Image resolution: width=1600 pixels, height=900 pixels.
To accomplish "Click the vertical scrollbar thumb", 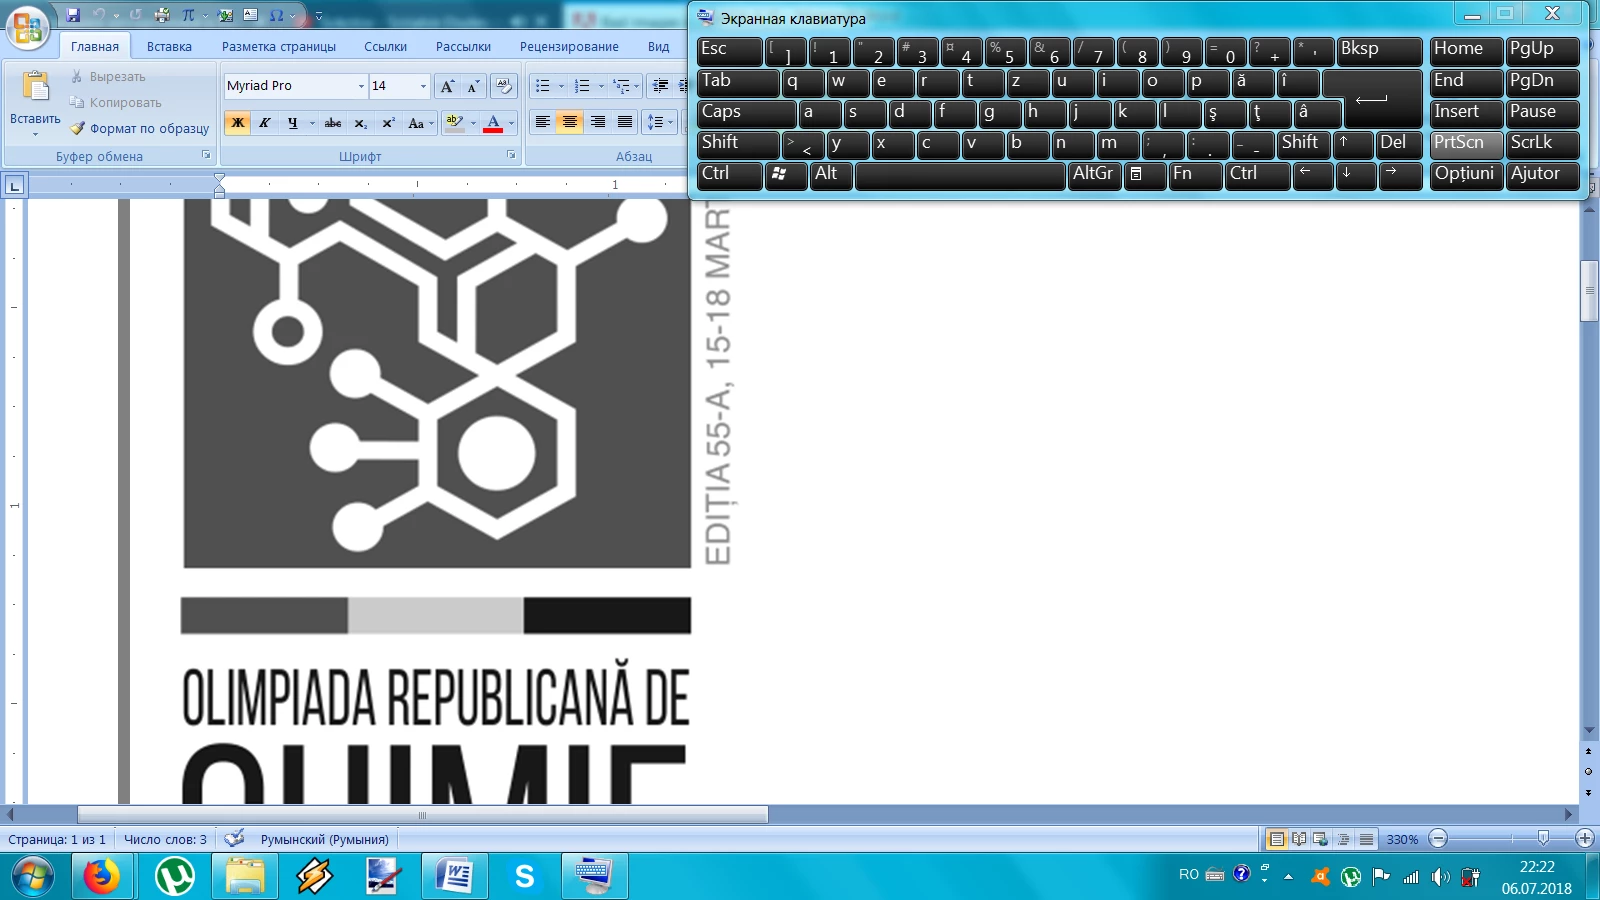I will pyautogui.click(x=1588, y=290).
